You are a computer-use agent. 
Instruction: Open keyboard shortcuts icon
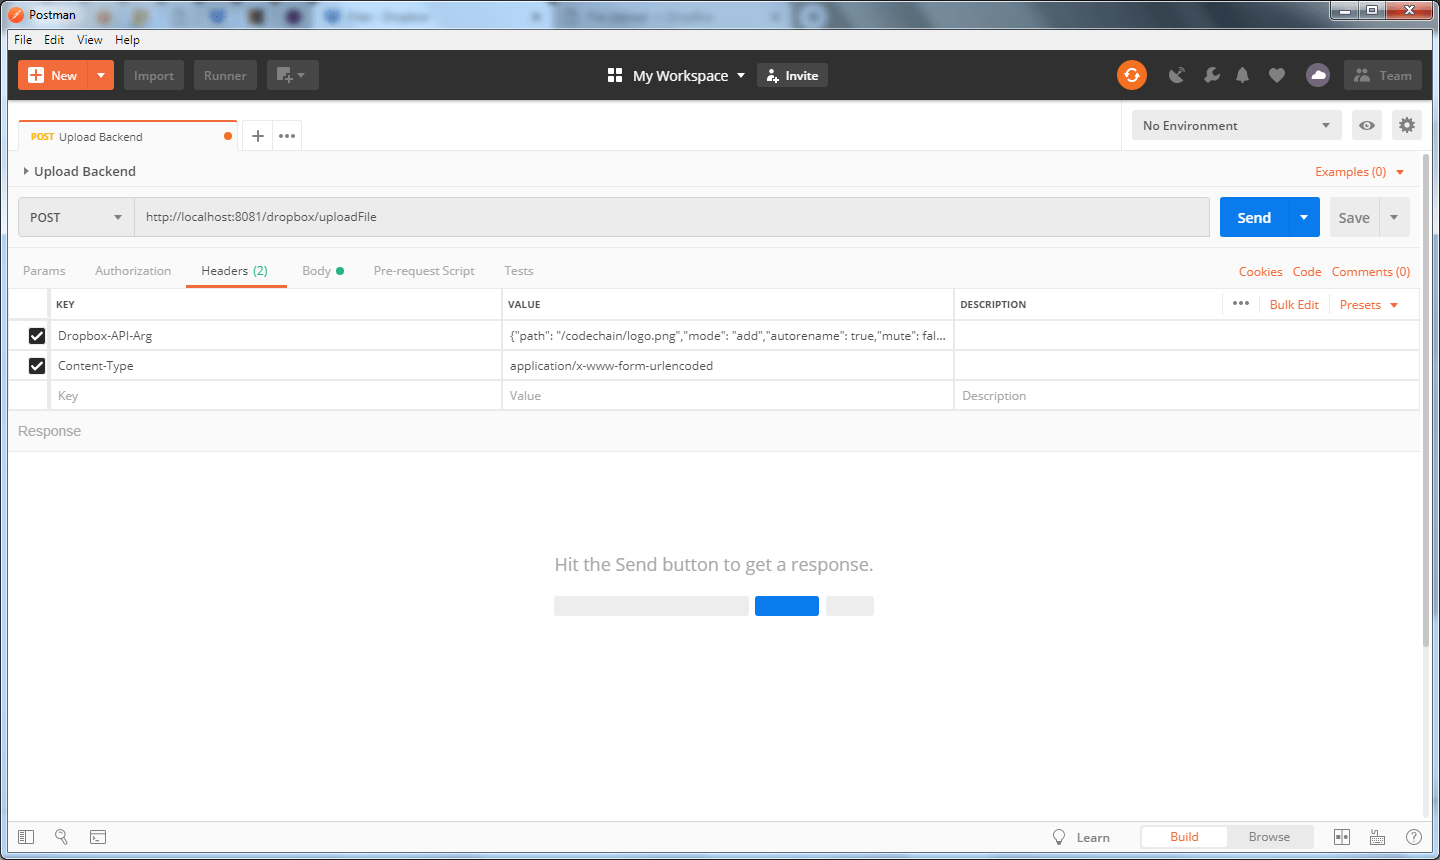1377,837
